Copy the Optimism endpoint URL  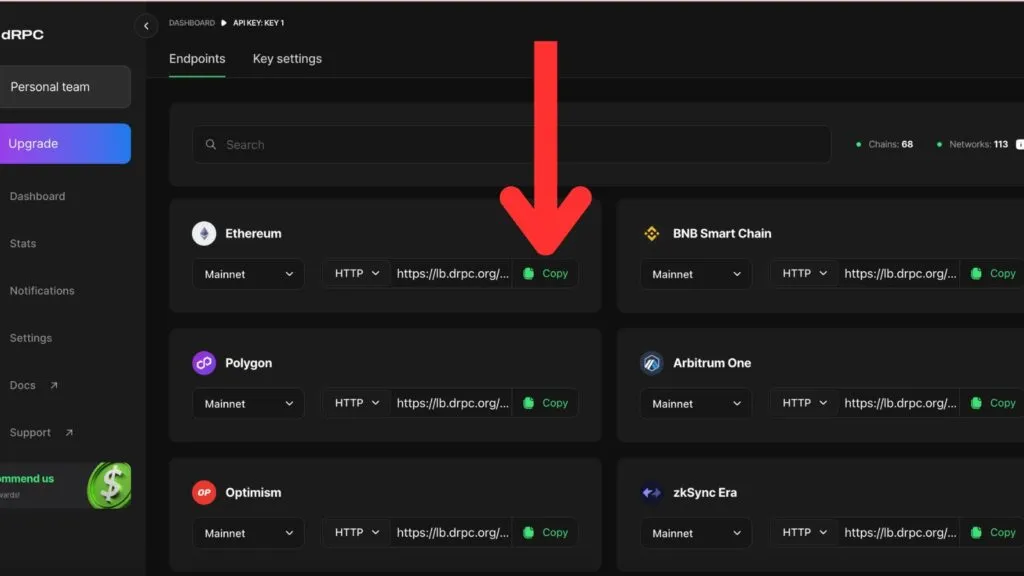[546, 532]
